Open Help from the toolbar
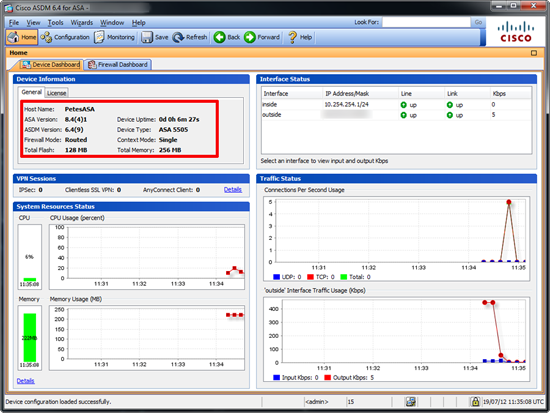 pos(300,37)
